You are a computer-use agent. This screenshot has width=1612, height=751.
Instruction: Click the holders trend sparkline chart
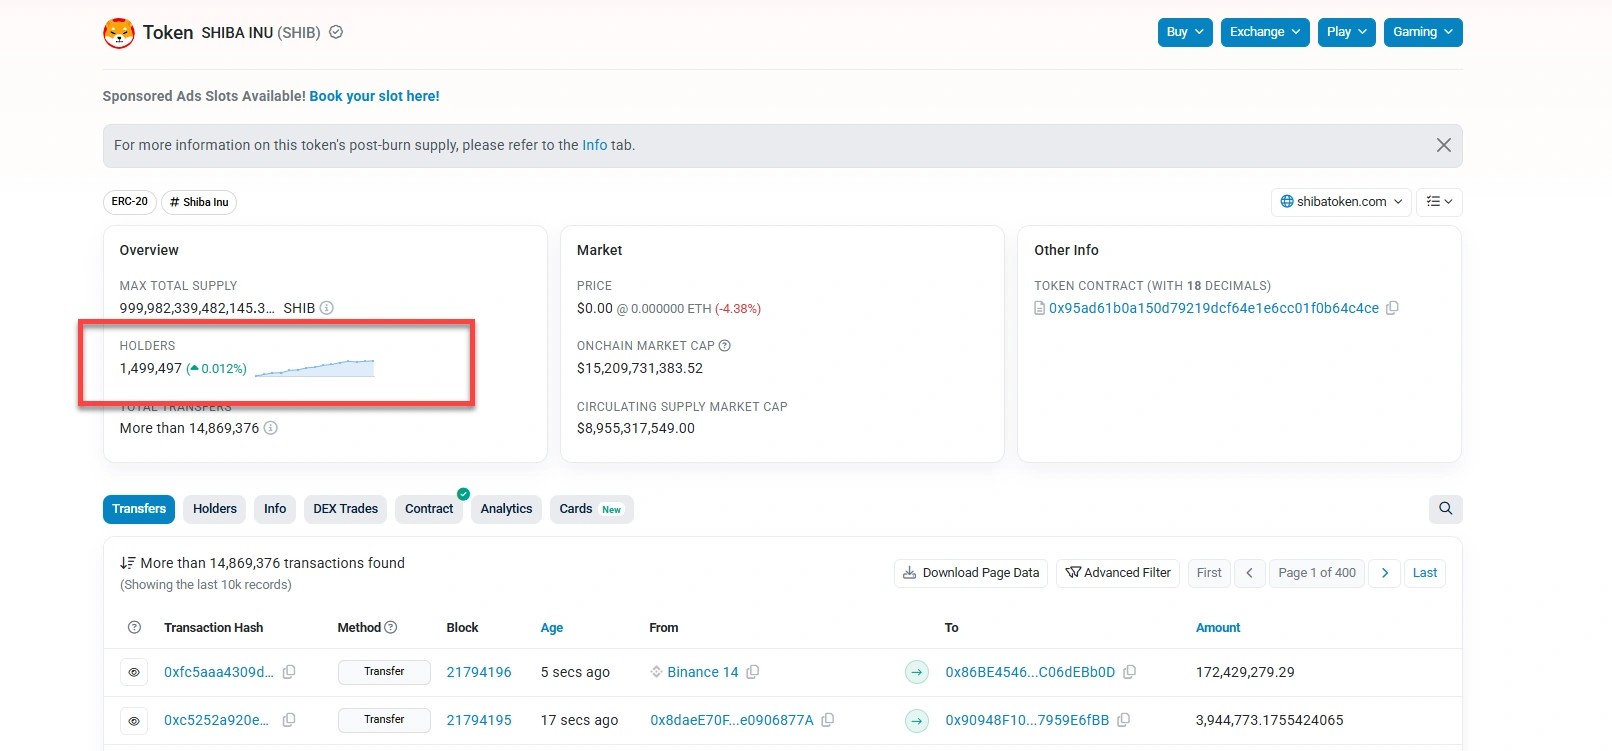point(314,368)
